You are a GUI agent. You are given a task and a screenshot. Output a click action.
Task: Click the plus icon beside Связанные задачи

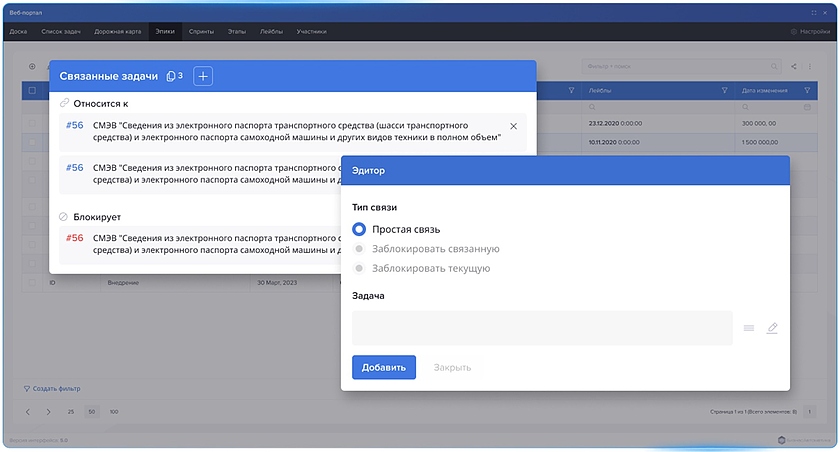pos(202,76)
